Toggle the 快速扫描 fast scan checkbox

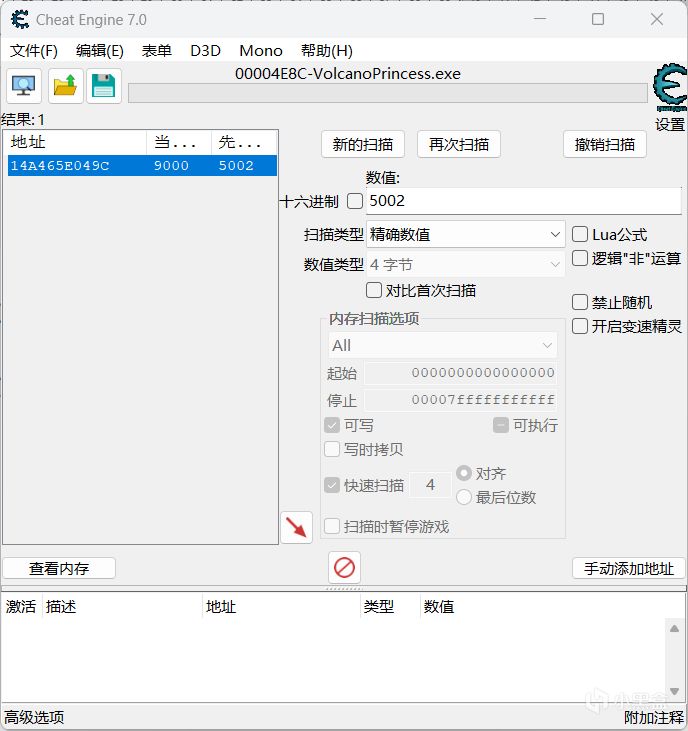(332, 485)
